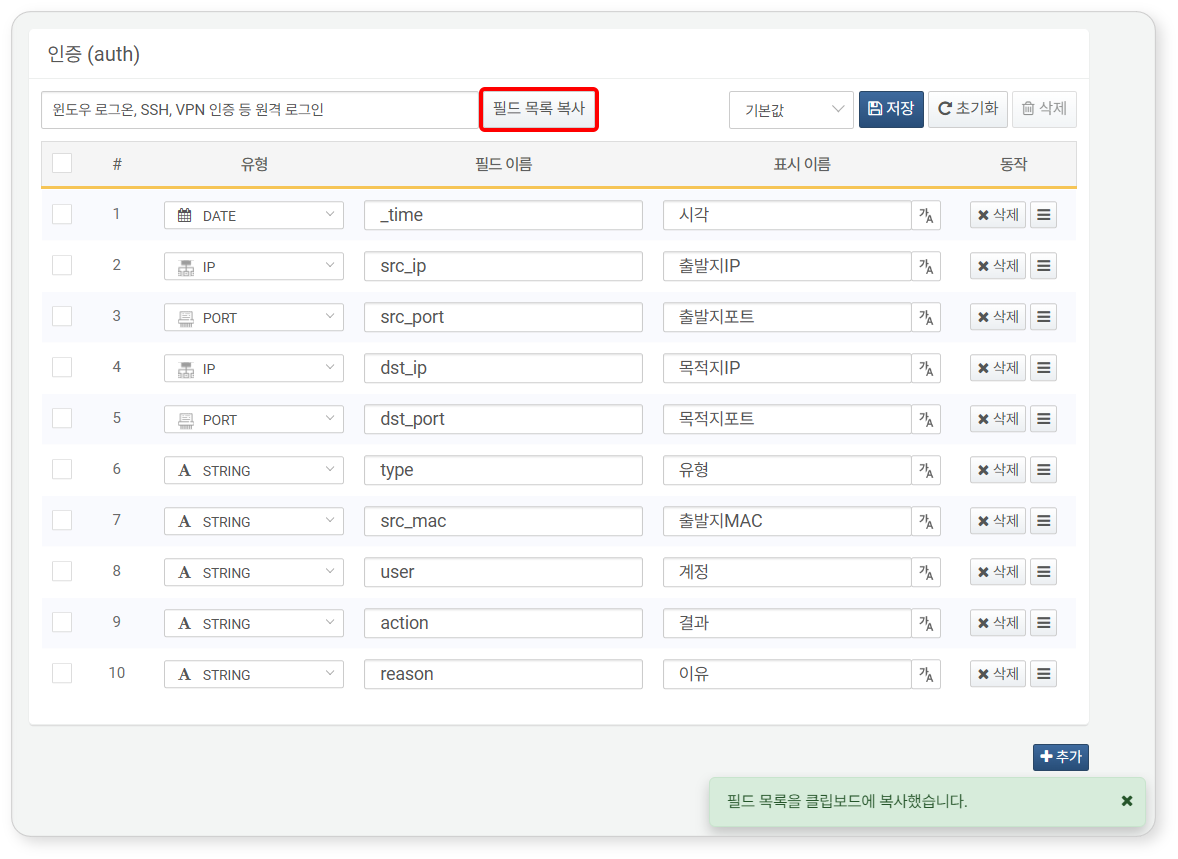Click translate icon next to 유형 display name
The image size is (1178, 859).
pos(926,470)
